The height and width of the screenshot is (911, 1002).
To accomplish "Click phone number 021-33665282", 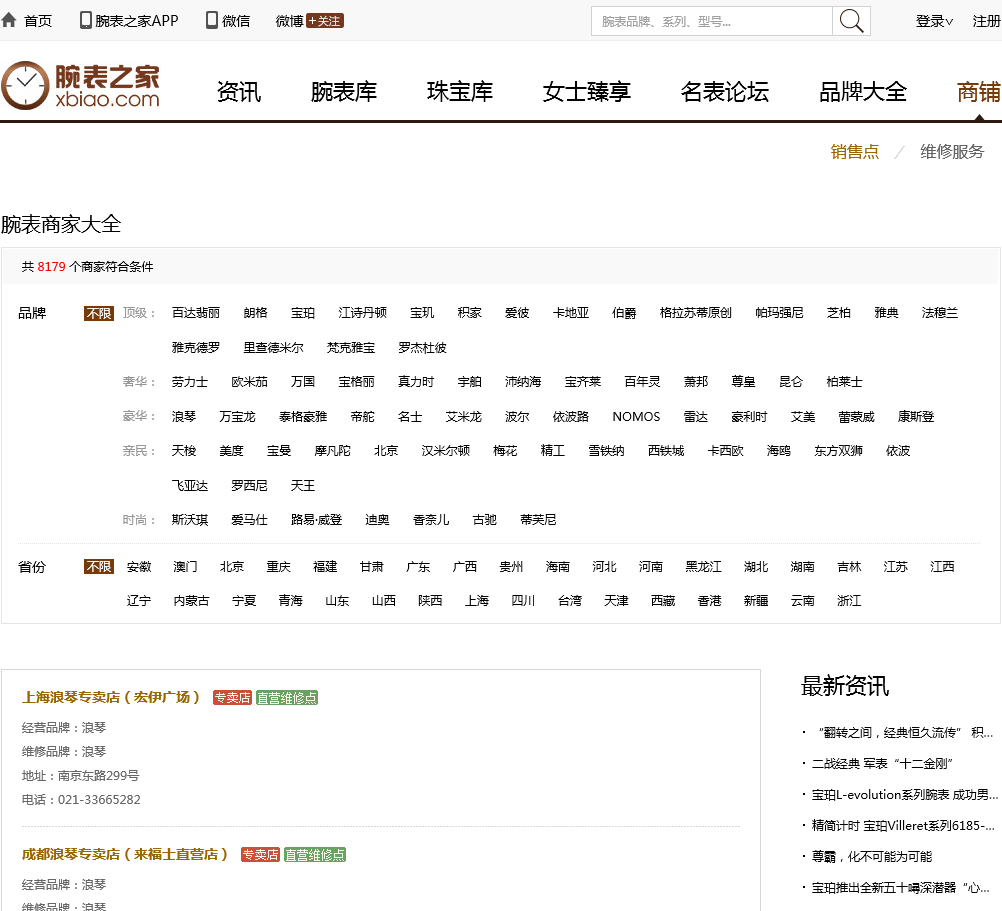I will point(99,800).
